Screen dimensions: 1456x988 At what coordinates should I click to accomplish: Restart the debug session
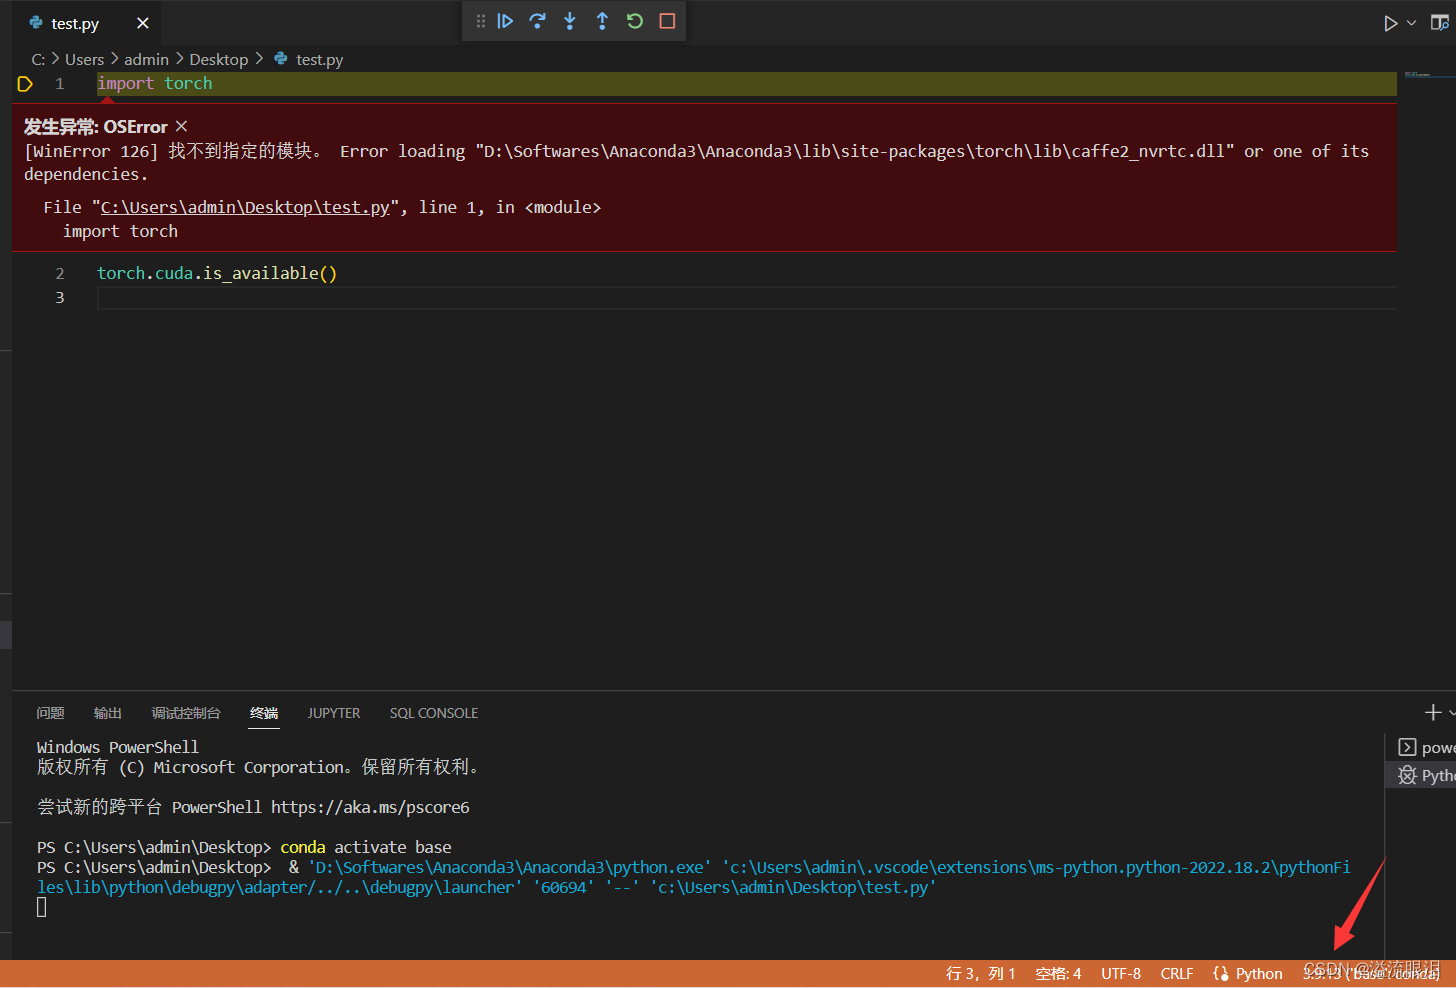[635, 21]
